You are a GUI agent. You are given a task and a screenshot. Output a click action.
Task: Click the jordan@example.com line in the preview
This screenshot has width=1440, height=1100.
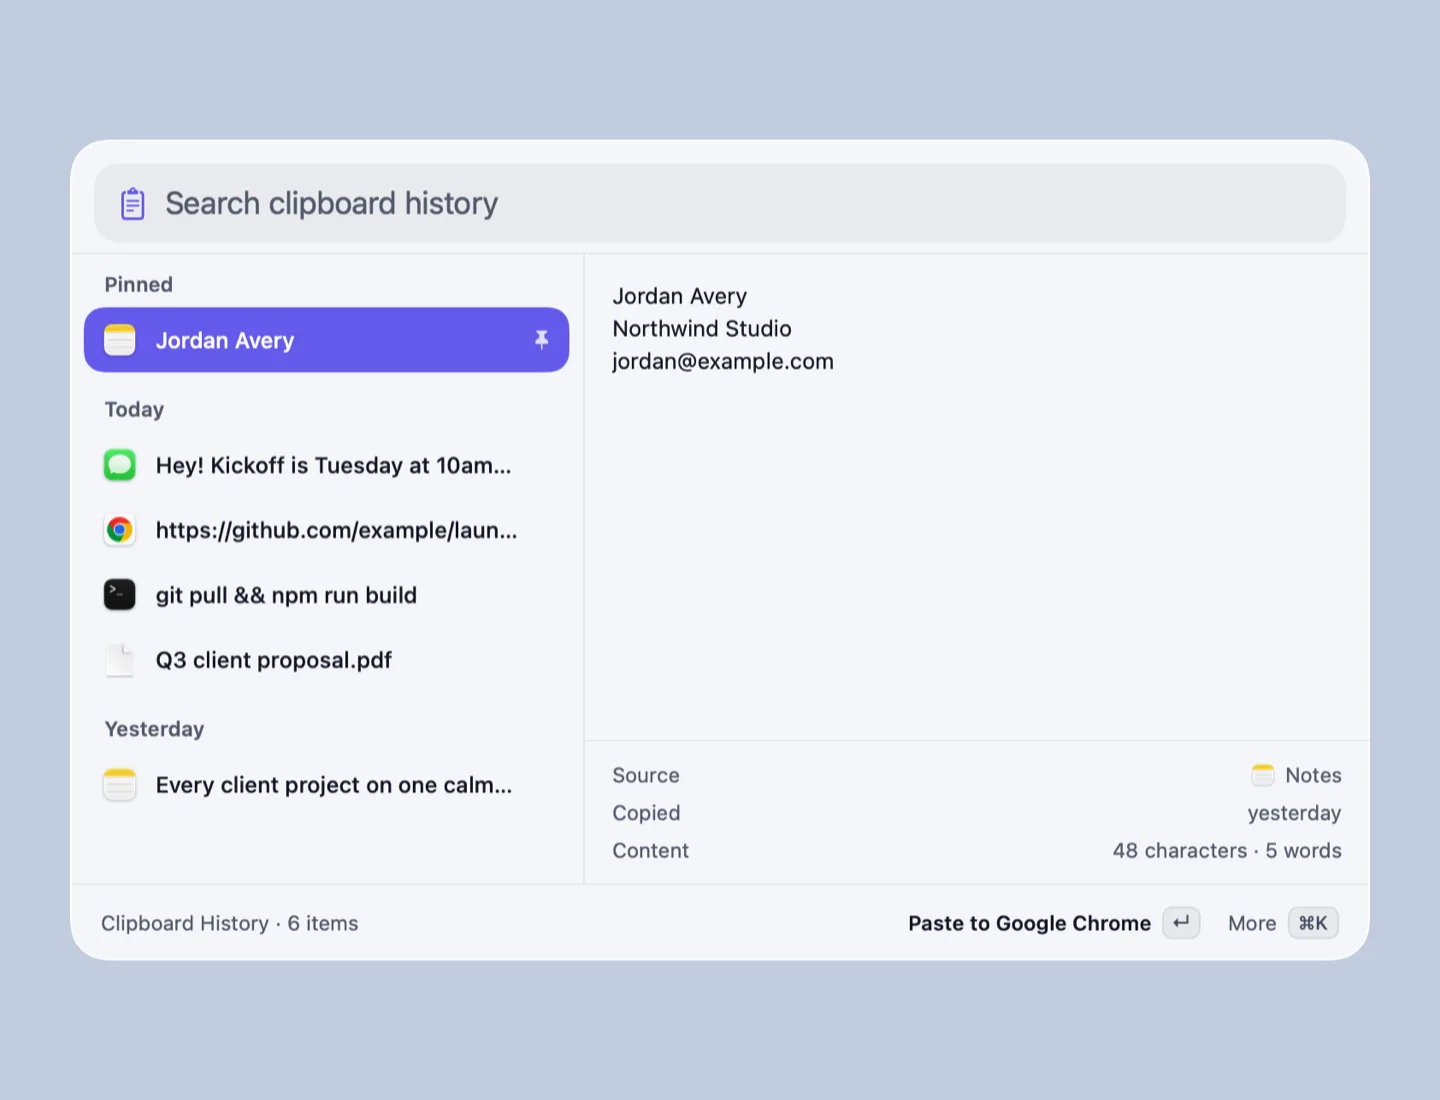pos(723,362)
